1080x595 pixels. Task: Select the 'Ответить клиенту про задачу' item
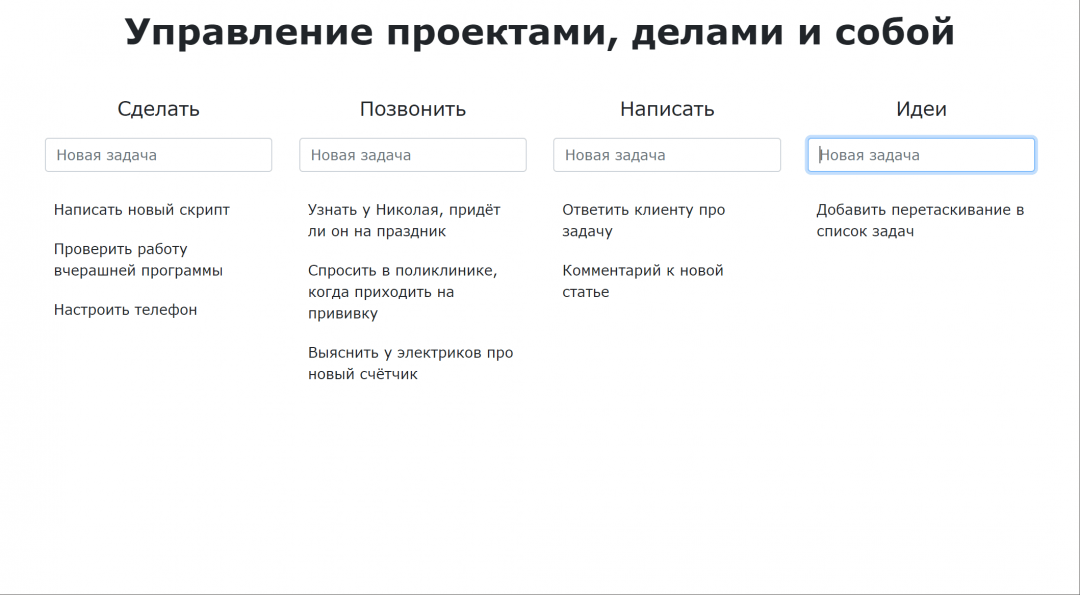[x=643, y=221]
